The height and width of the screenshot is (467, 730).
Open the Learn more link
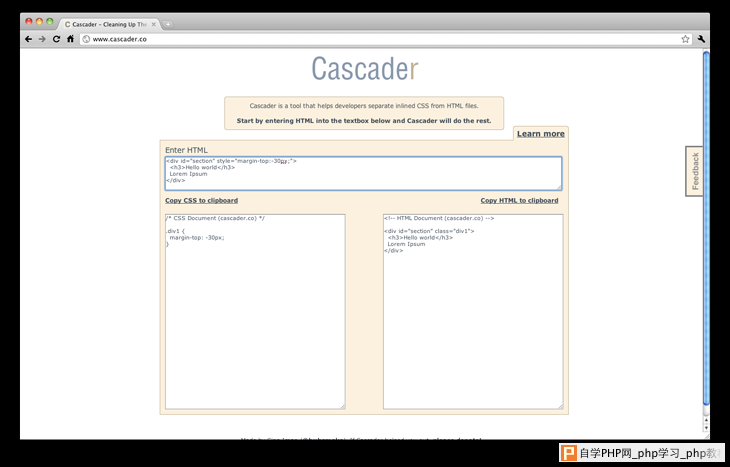541,134
